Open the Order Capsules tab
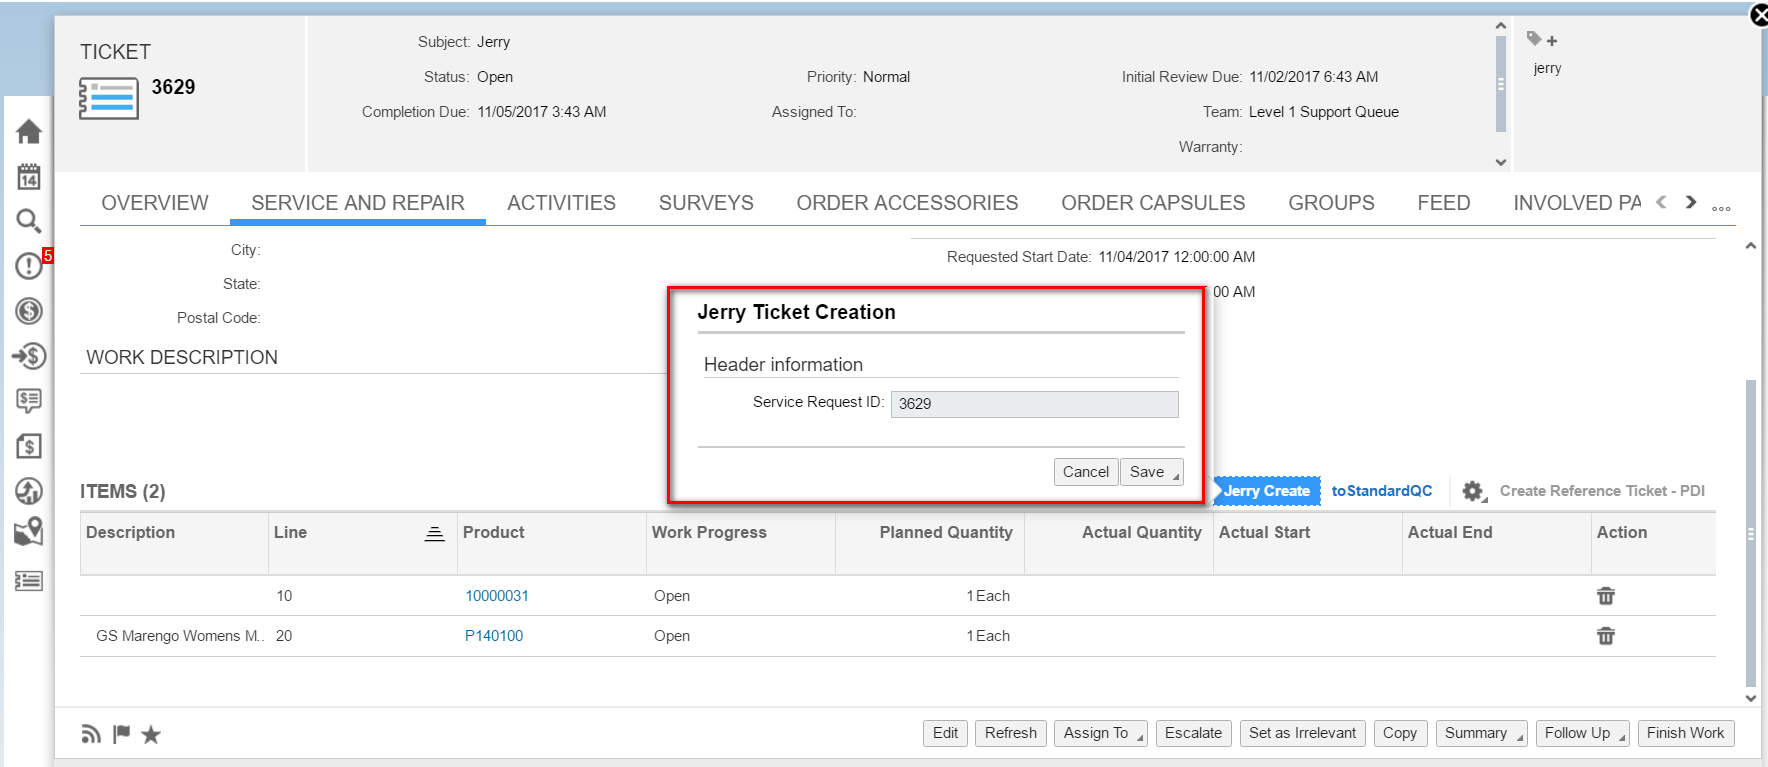This screenshot has width=1768, height=767. (1153, 203)
